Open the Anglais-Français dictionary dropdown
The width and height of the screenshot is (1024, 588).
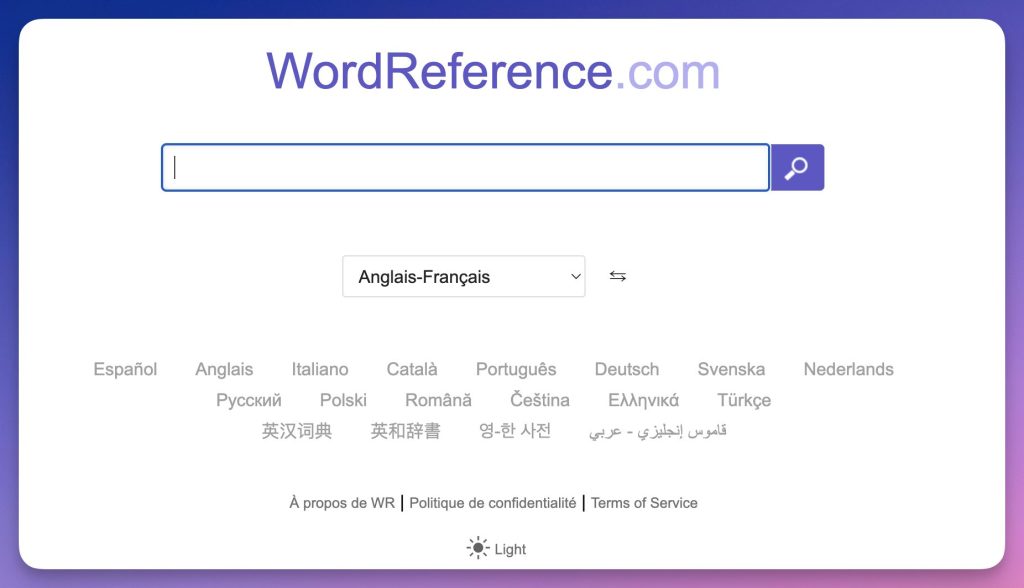pyautogui.click(x=463, y=276)
